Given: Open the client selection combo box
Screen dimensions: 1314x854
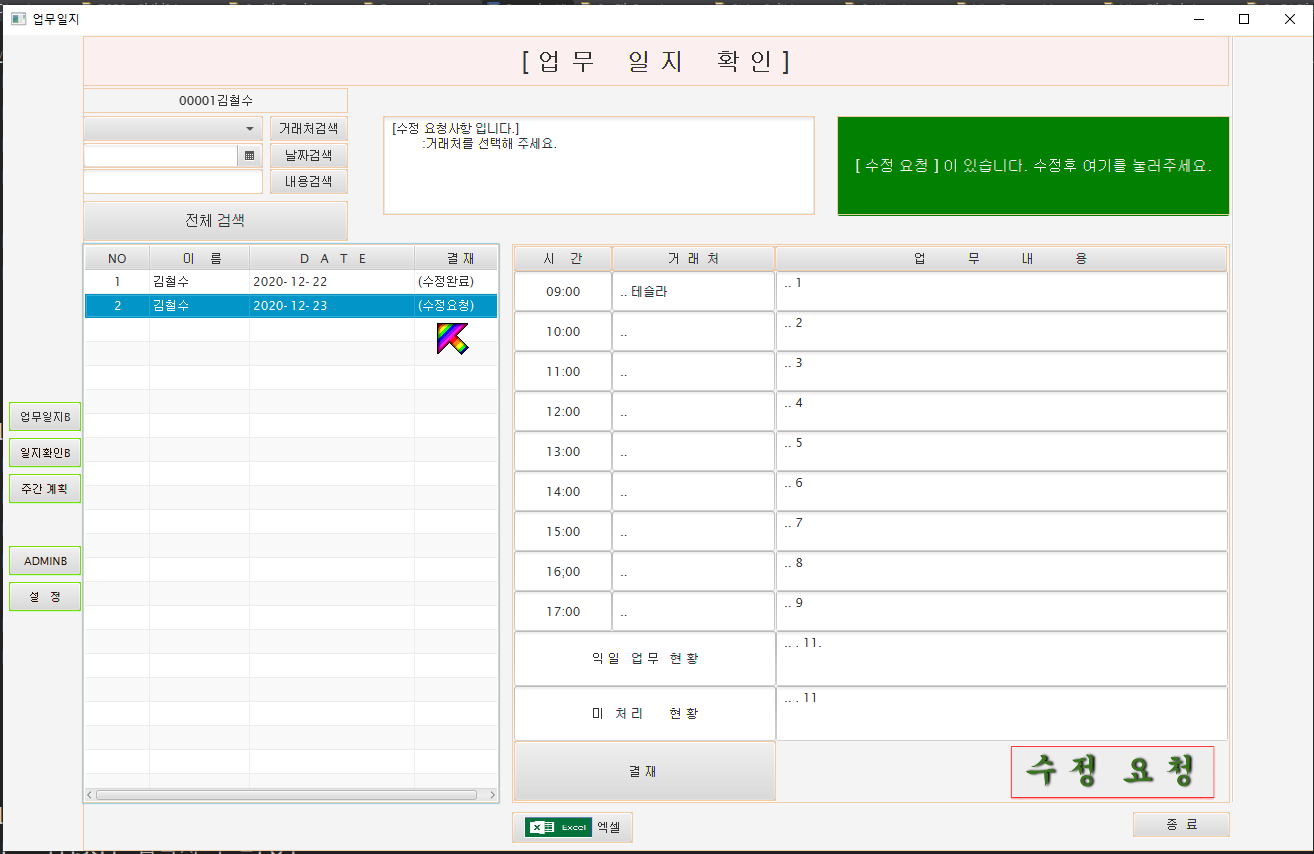Looking at the screenshot, I should tap(173, 129).
